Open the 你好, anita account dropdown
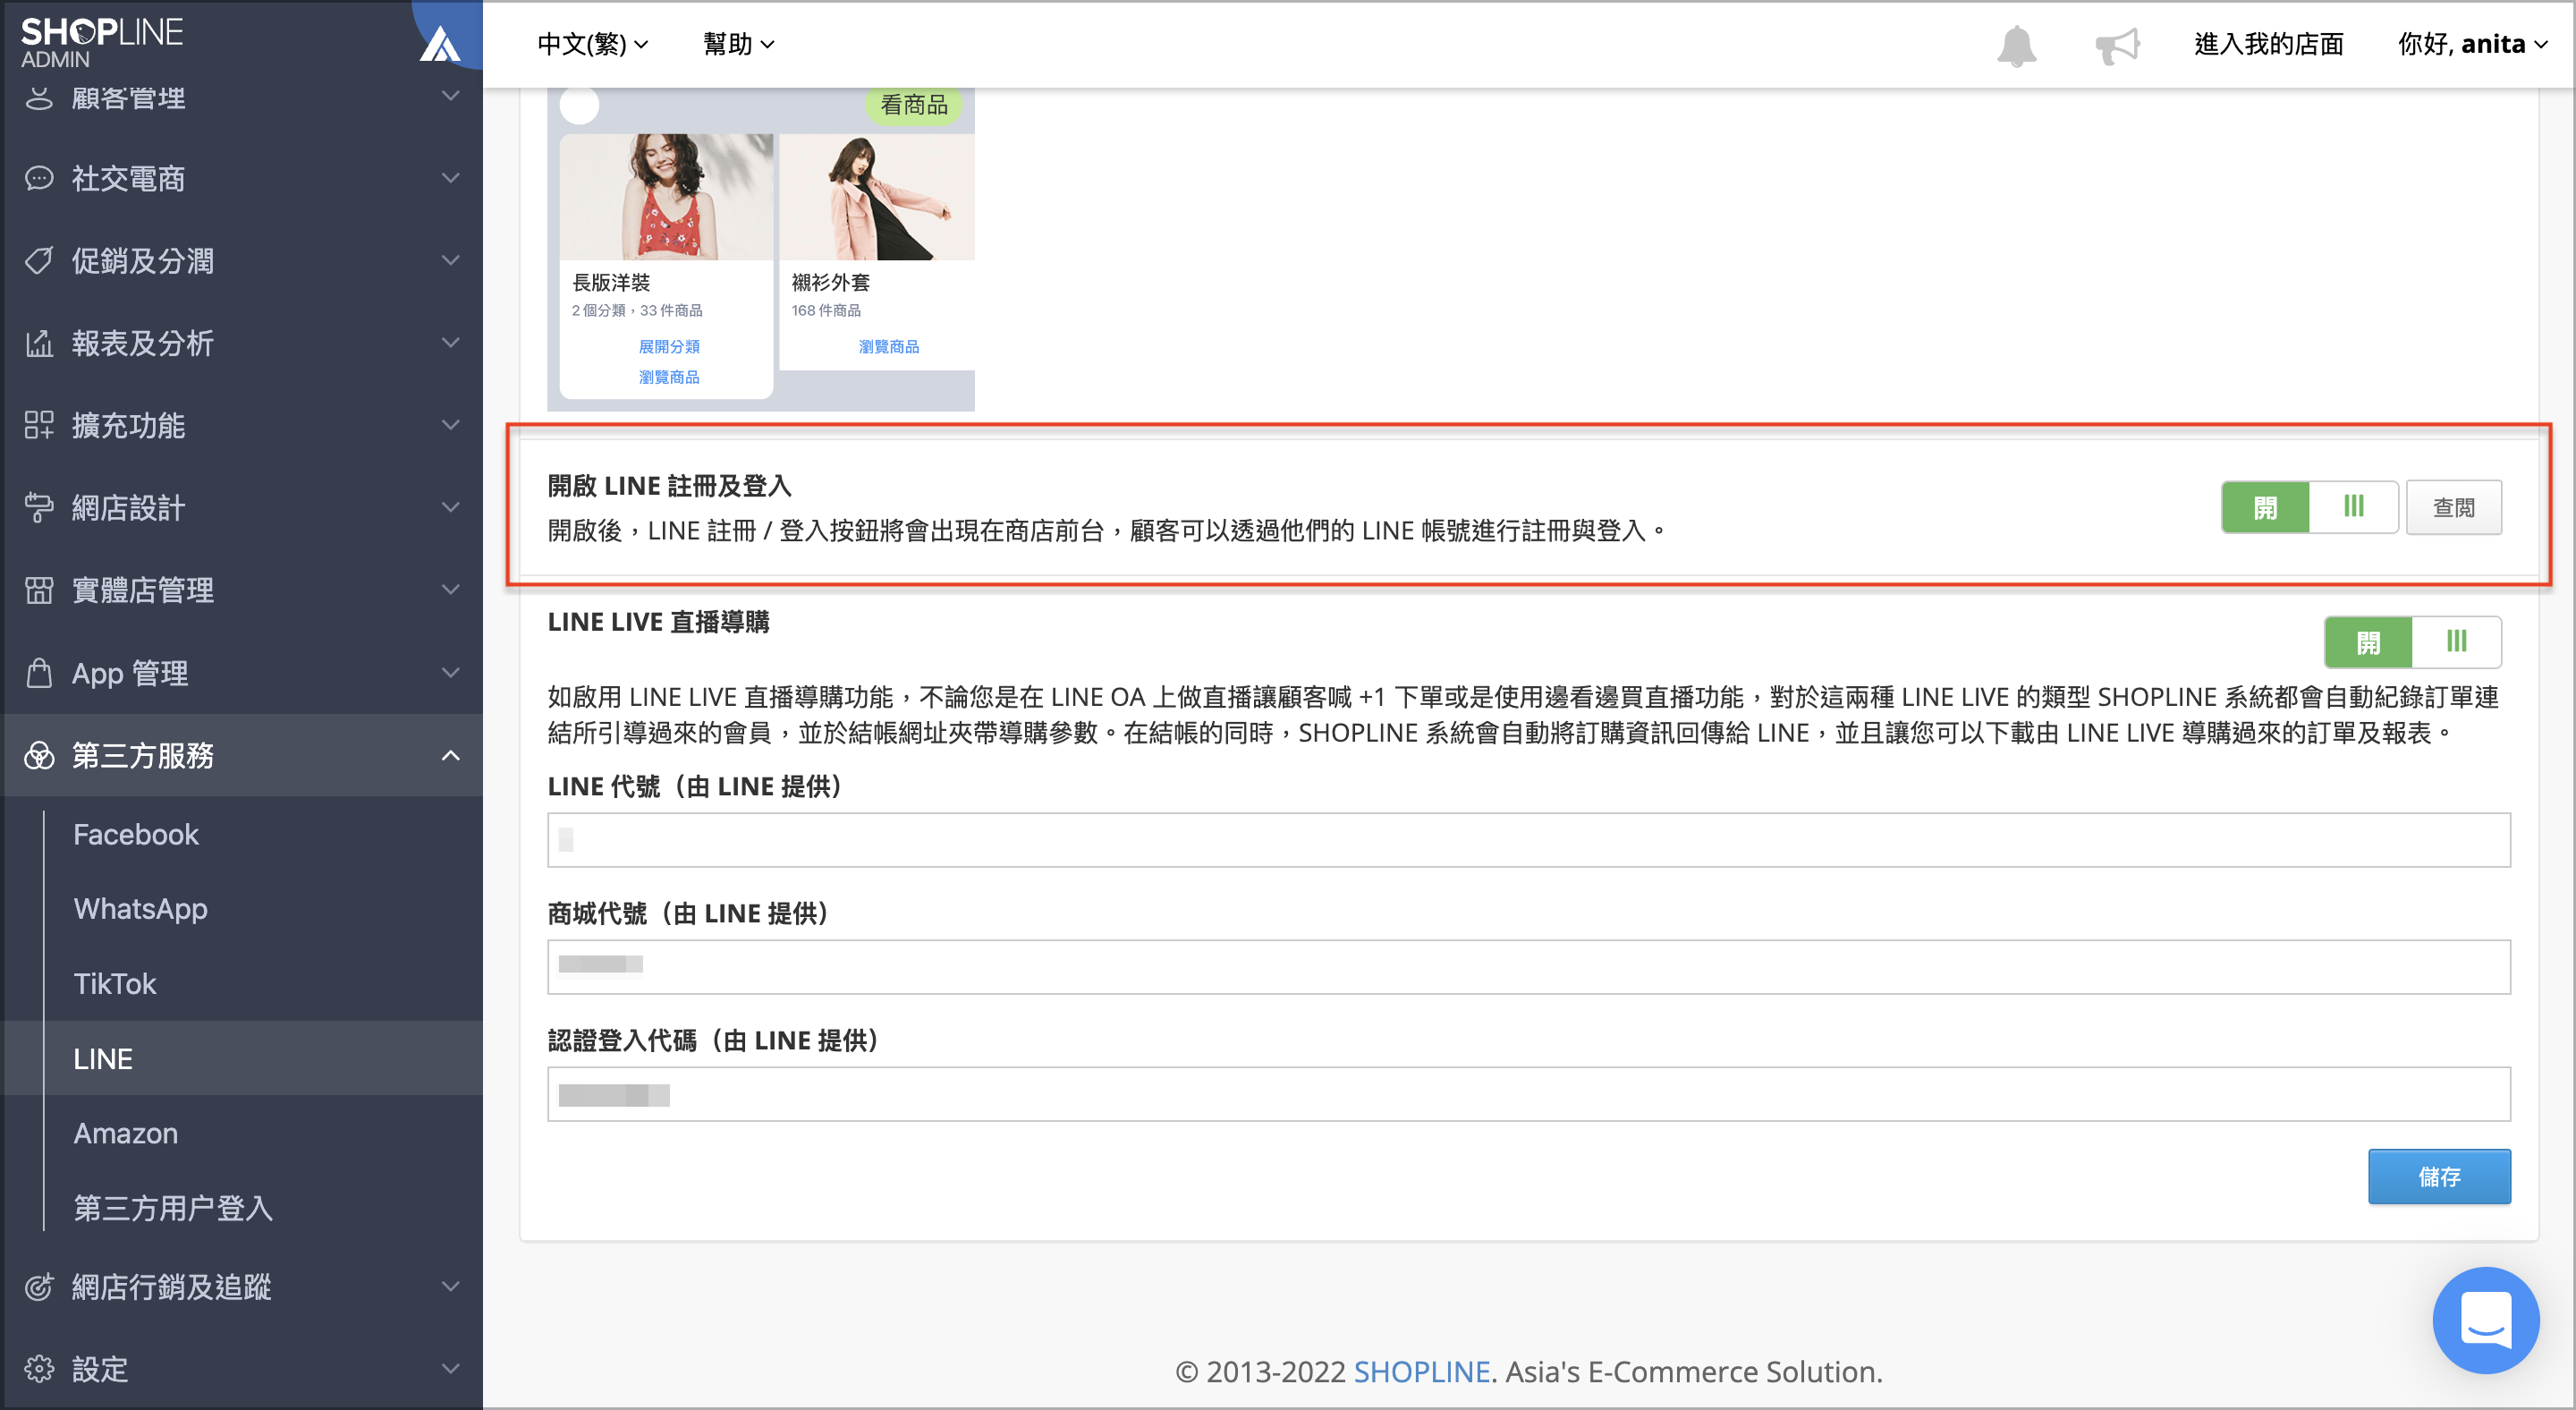Viewport: 2576px width, 1410px height. point(2472,44)
